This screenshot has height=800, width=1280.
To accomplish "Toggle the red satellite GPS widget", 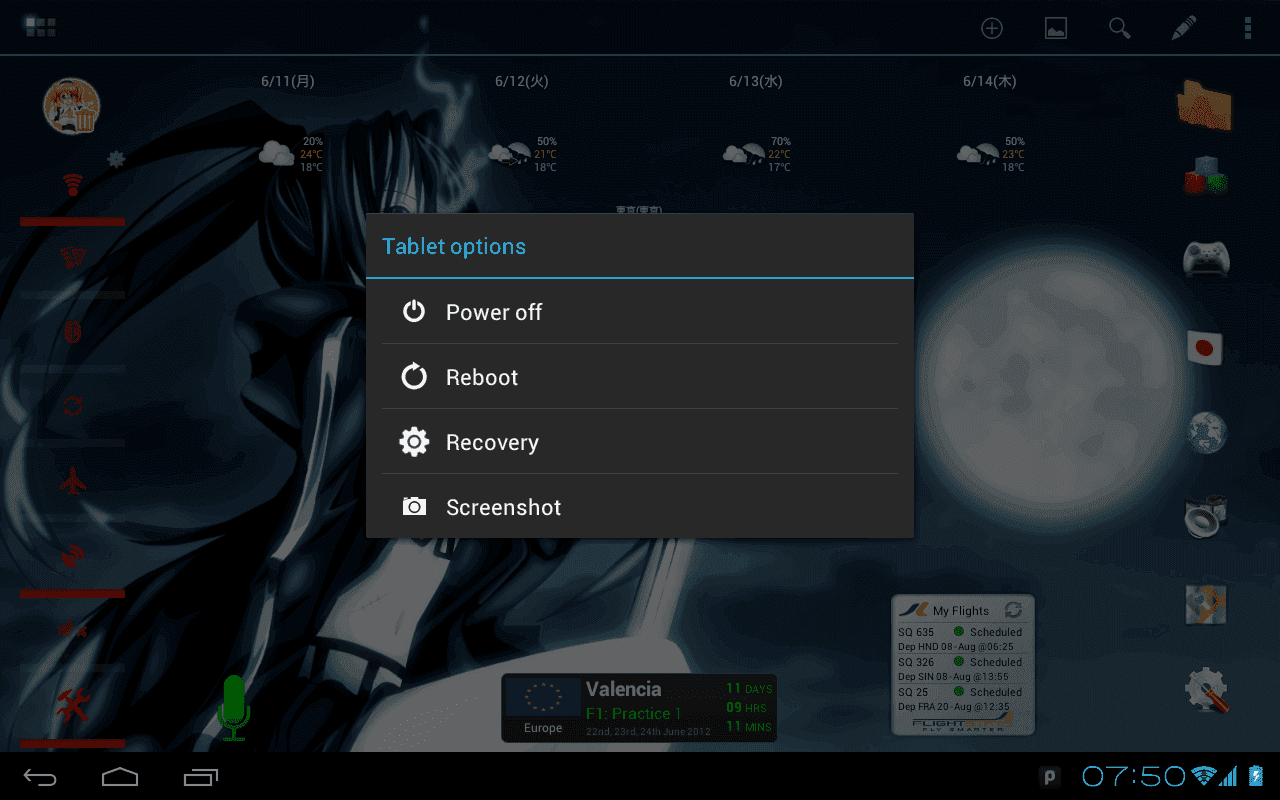I will (72, 555).
